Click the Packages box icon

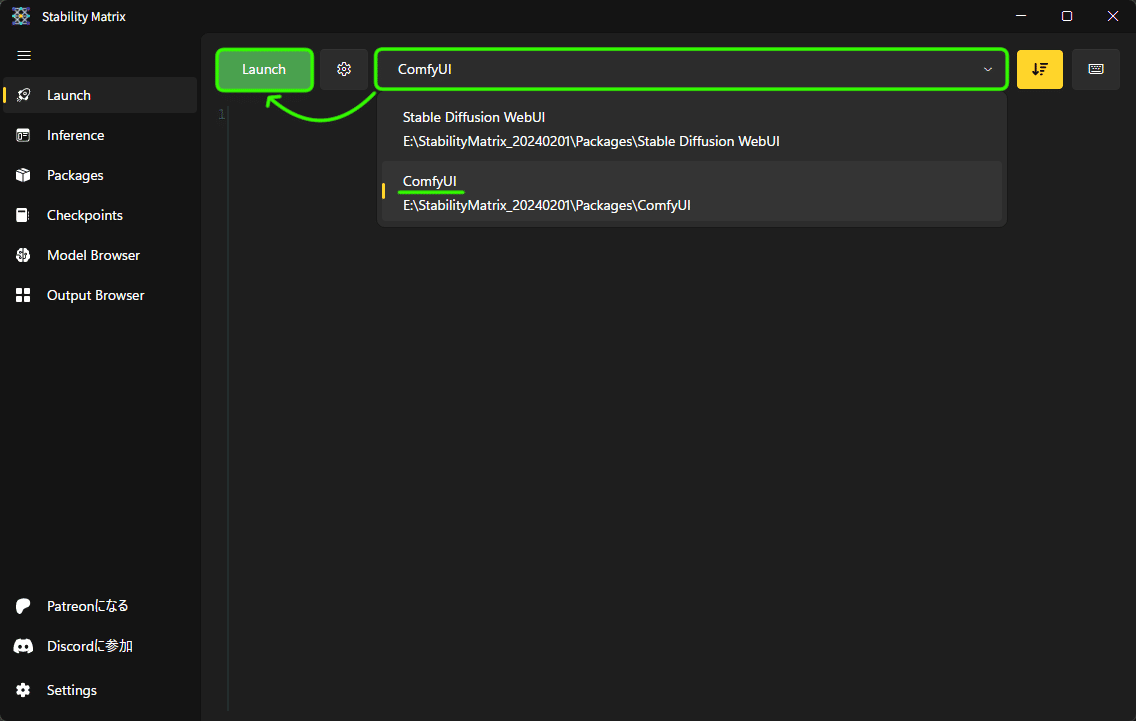23,175
